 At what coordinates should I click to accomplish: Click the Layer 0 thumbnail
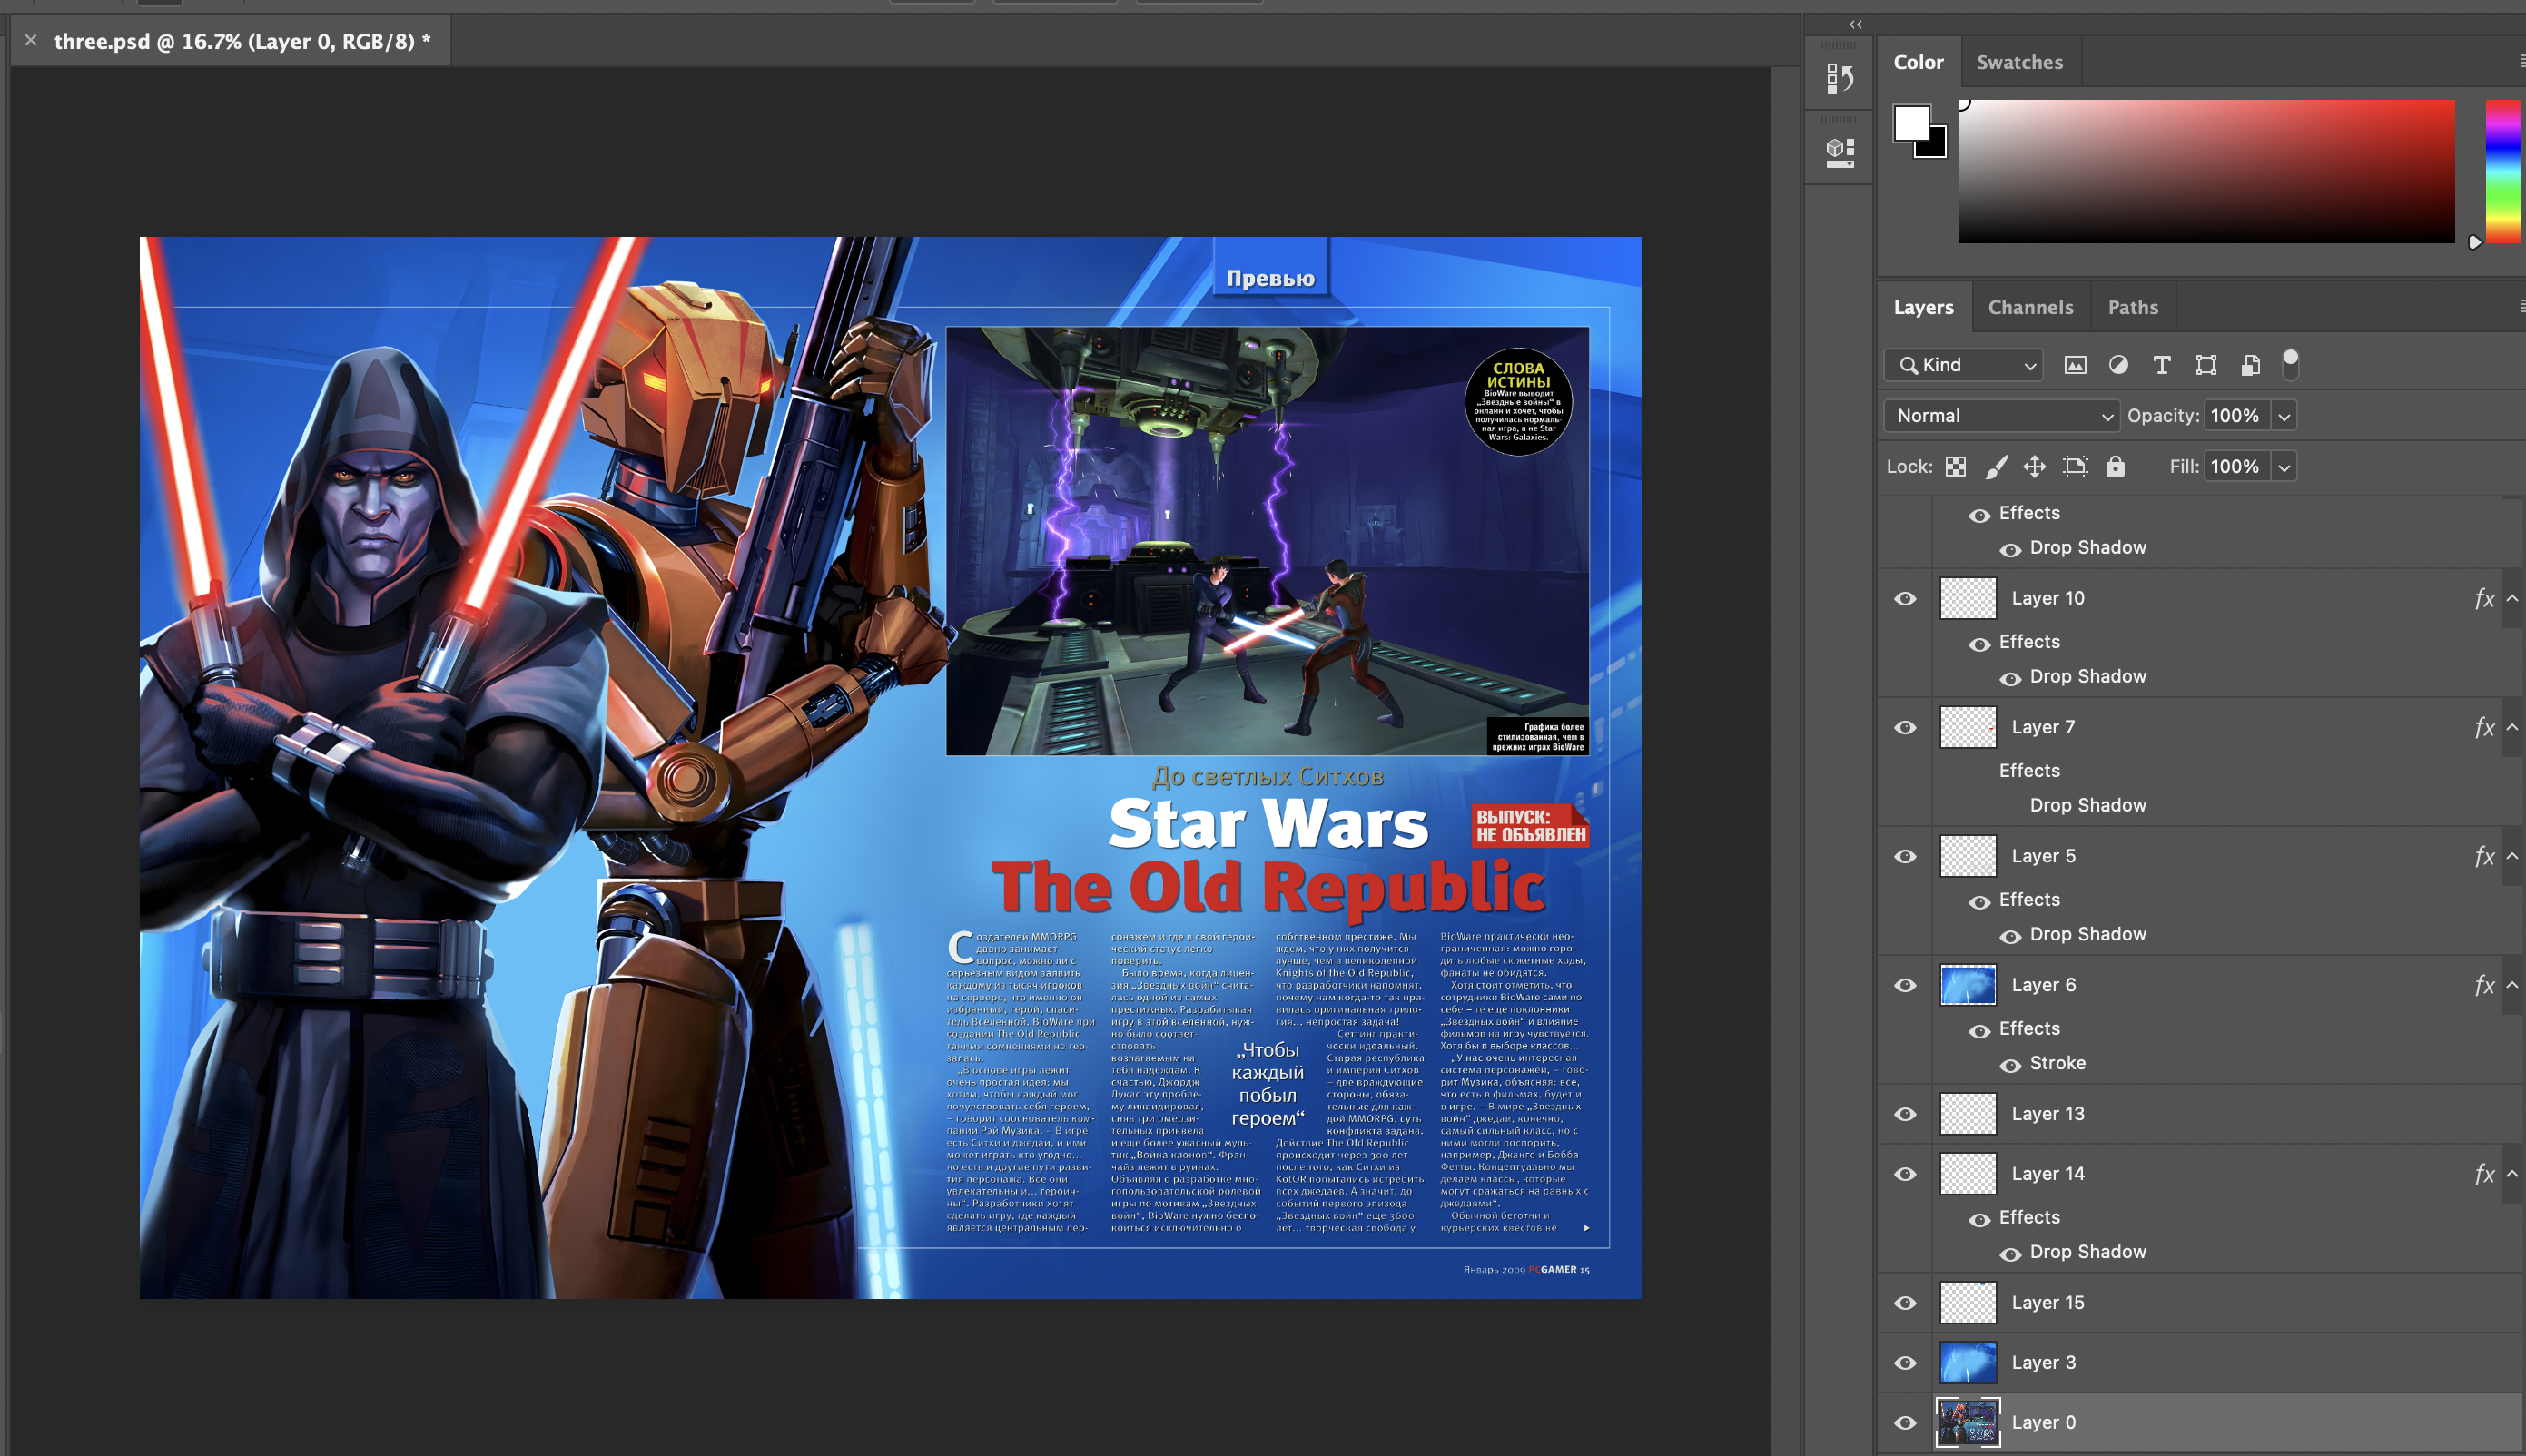1967,1421
